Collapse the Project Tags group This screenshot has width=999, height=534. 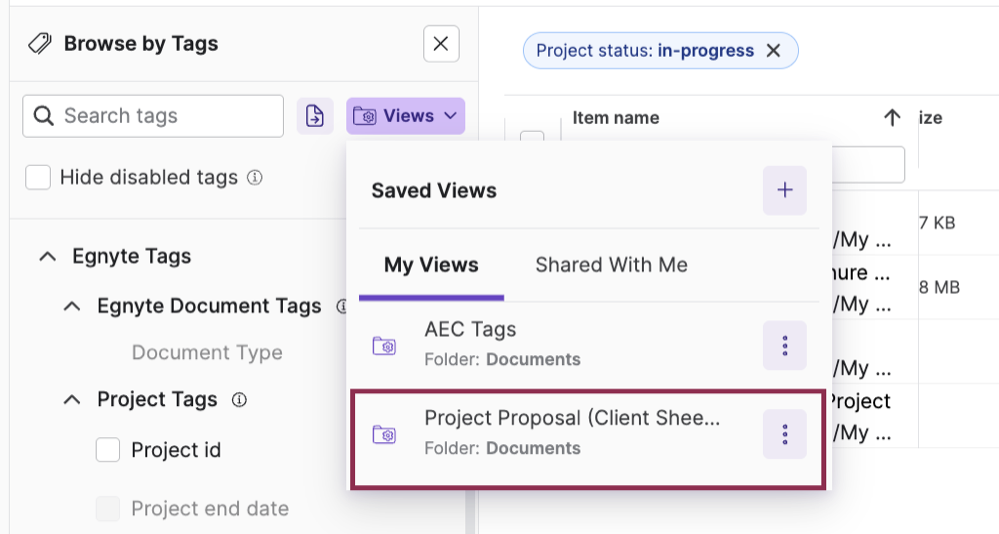[x=72, y=400]
